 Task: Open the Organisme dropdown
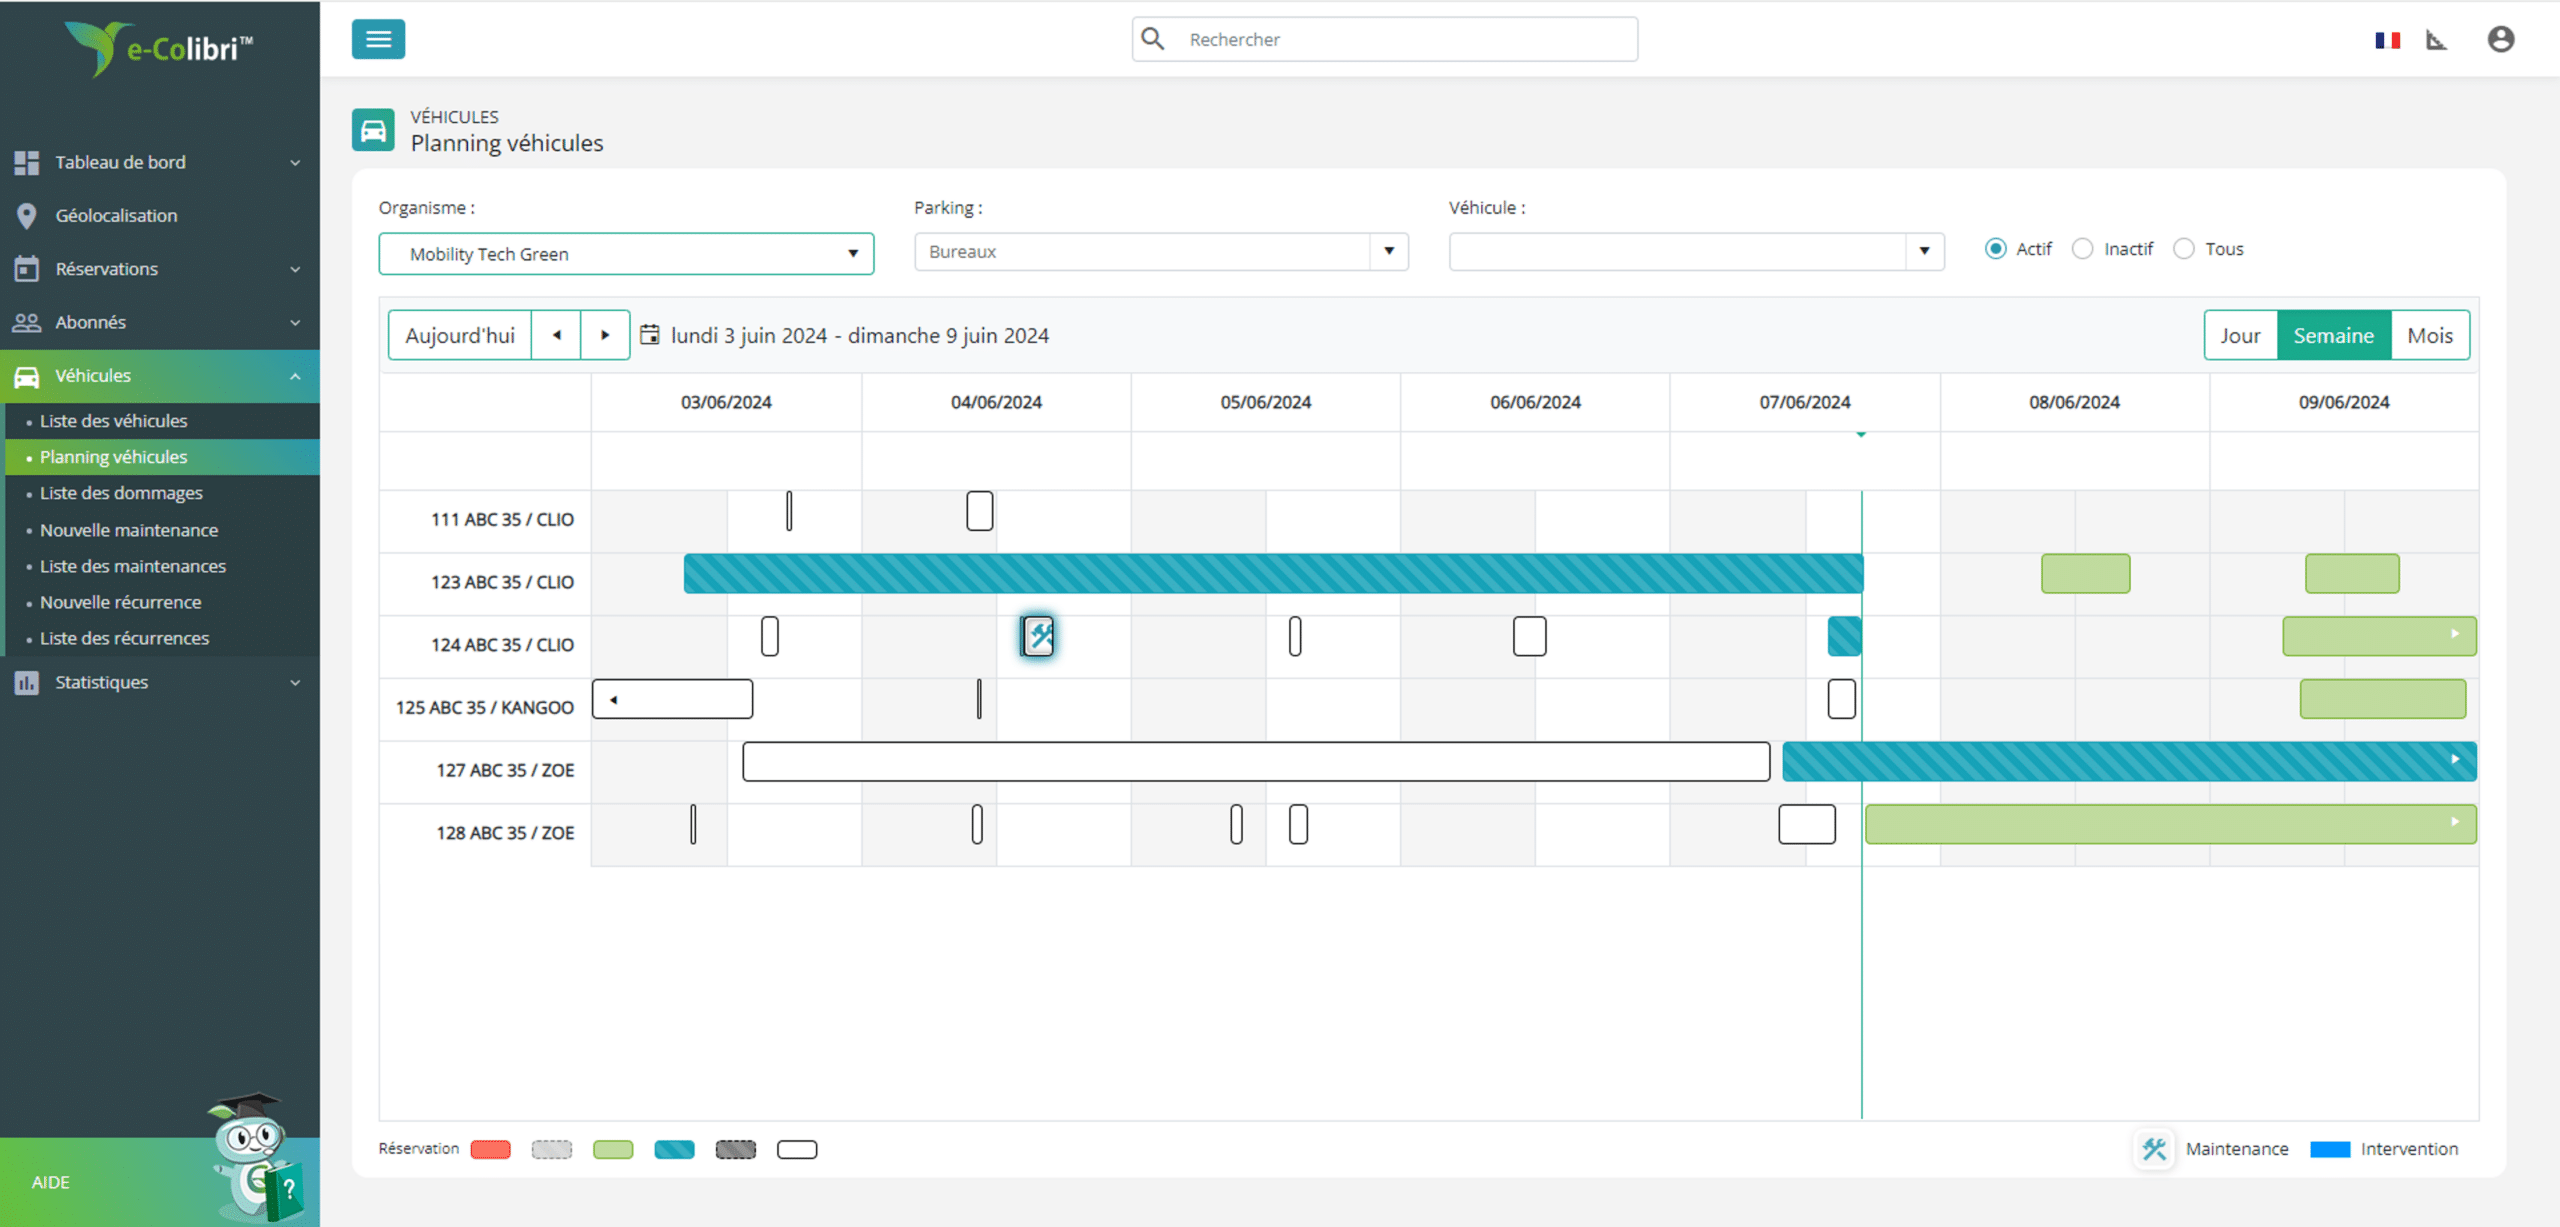pos(626,254)
